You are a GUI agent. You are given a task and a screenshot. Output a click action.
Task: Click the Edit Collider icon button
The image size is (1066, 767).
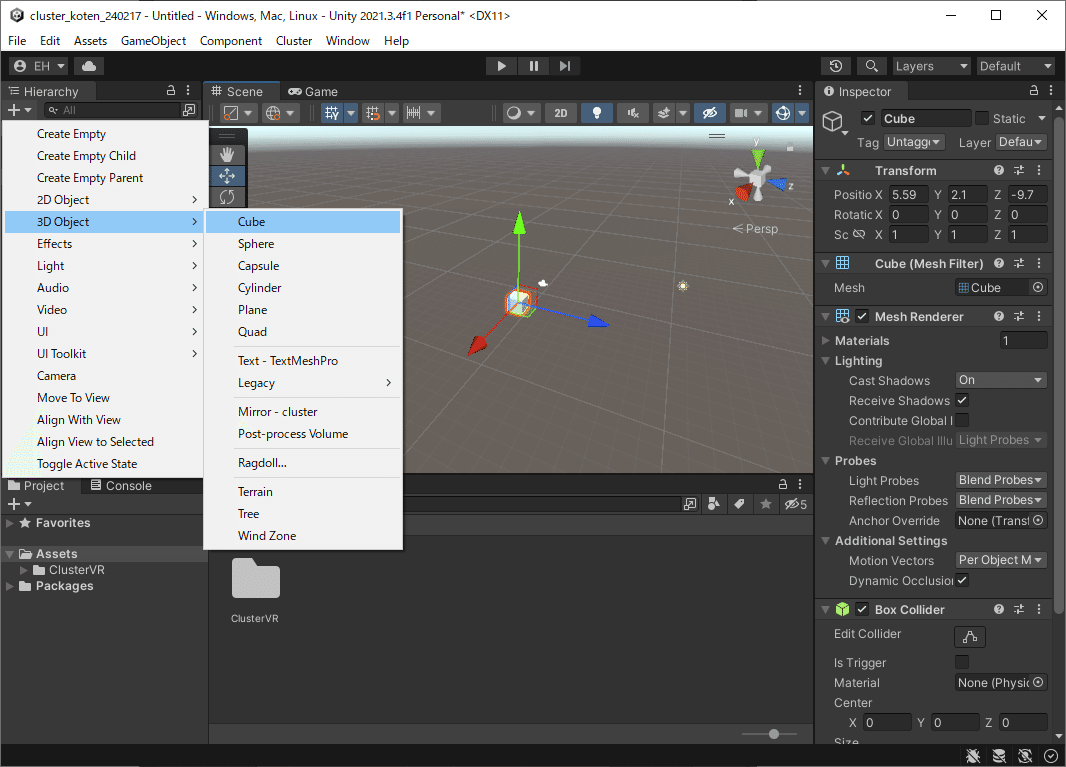970,636
